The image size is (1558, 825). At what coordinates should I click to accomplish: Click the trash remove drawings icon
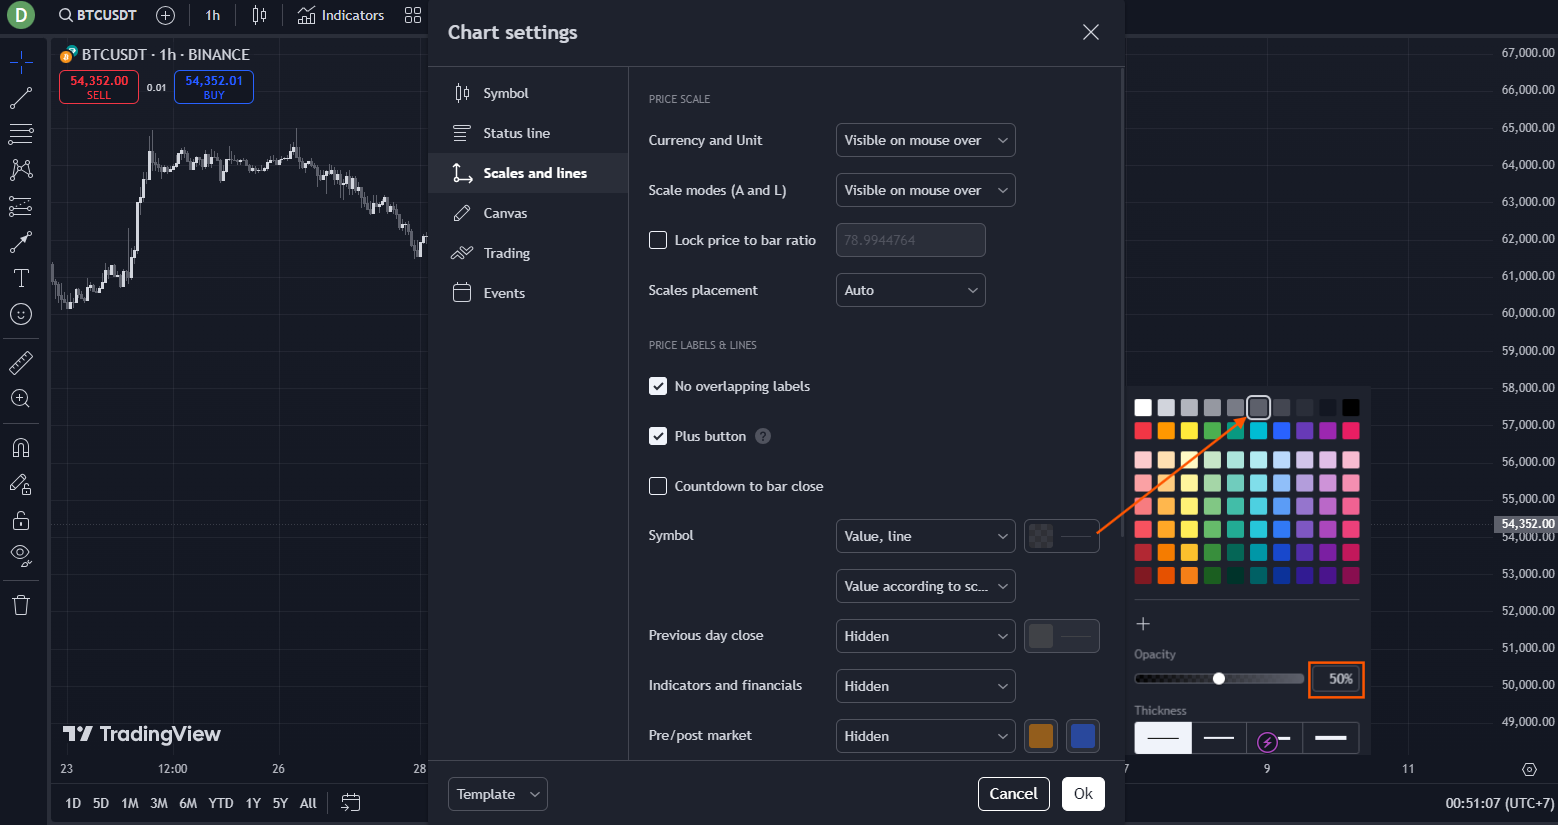coord(21,604)
